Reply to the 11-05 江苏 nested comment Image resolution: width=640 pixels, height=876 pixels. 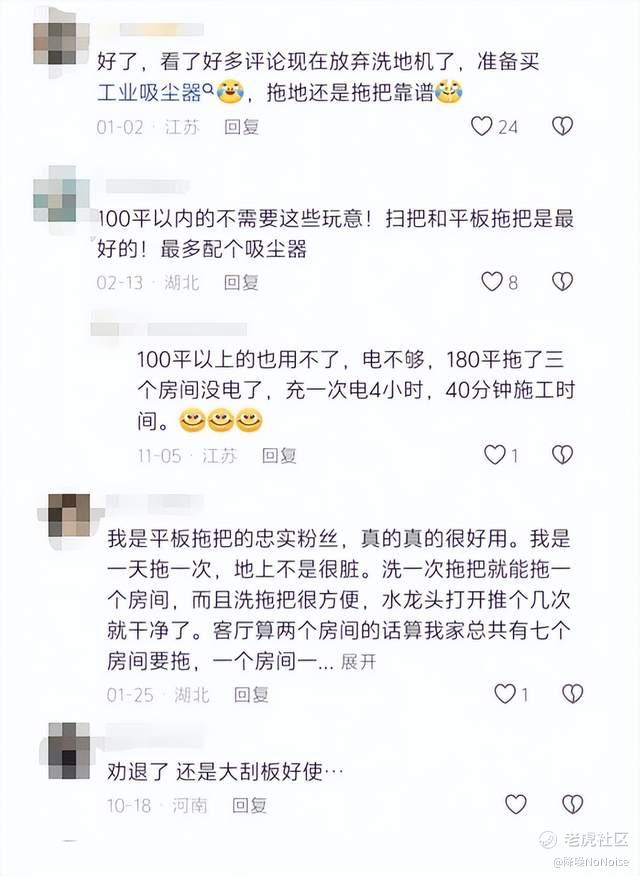[x=279, y=456]
